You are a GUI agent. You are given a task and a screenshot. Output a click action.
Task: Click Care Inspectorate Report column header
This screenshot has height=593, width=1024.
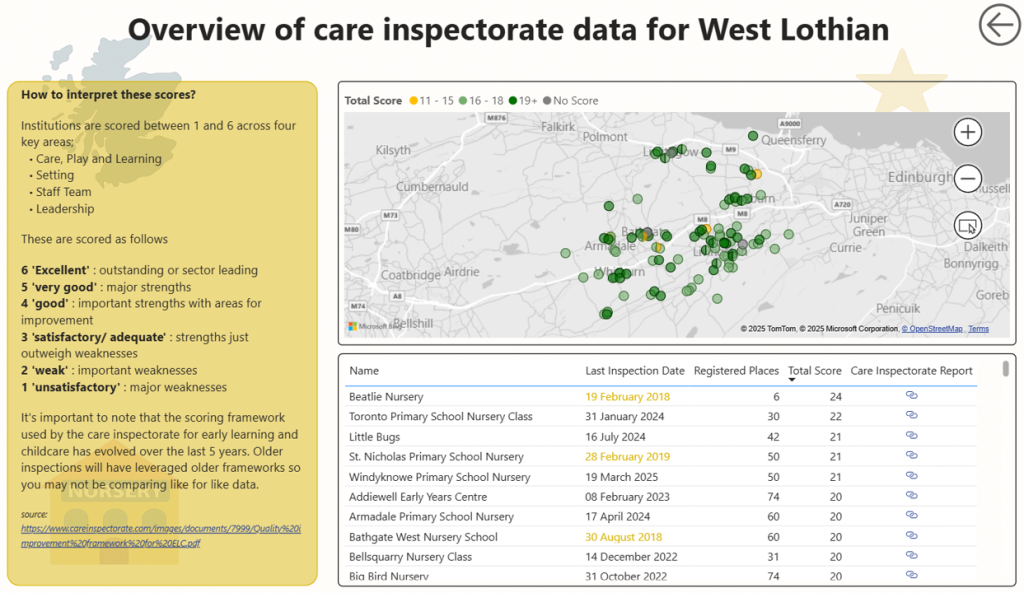click(x=911, y=370)
